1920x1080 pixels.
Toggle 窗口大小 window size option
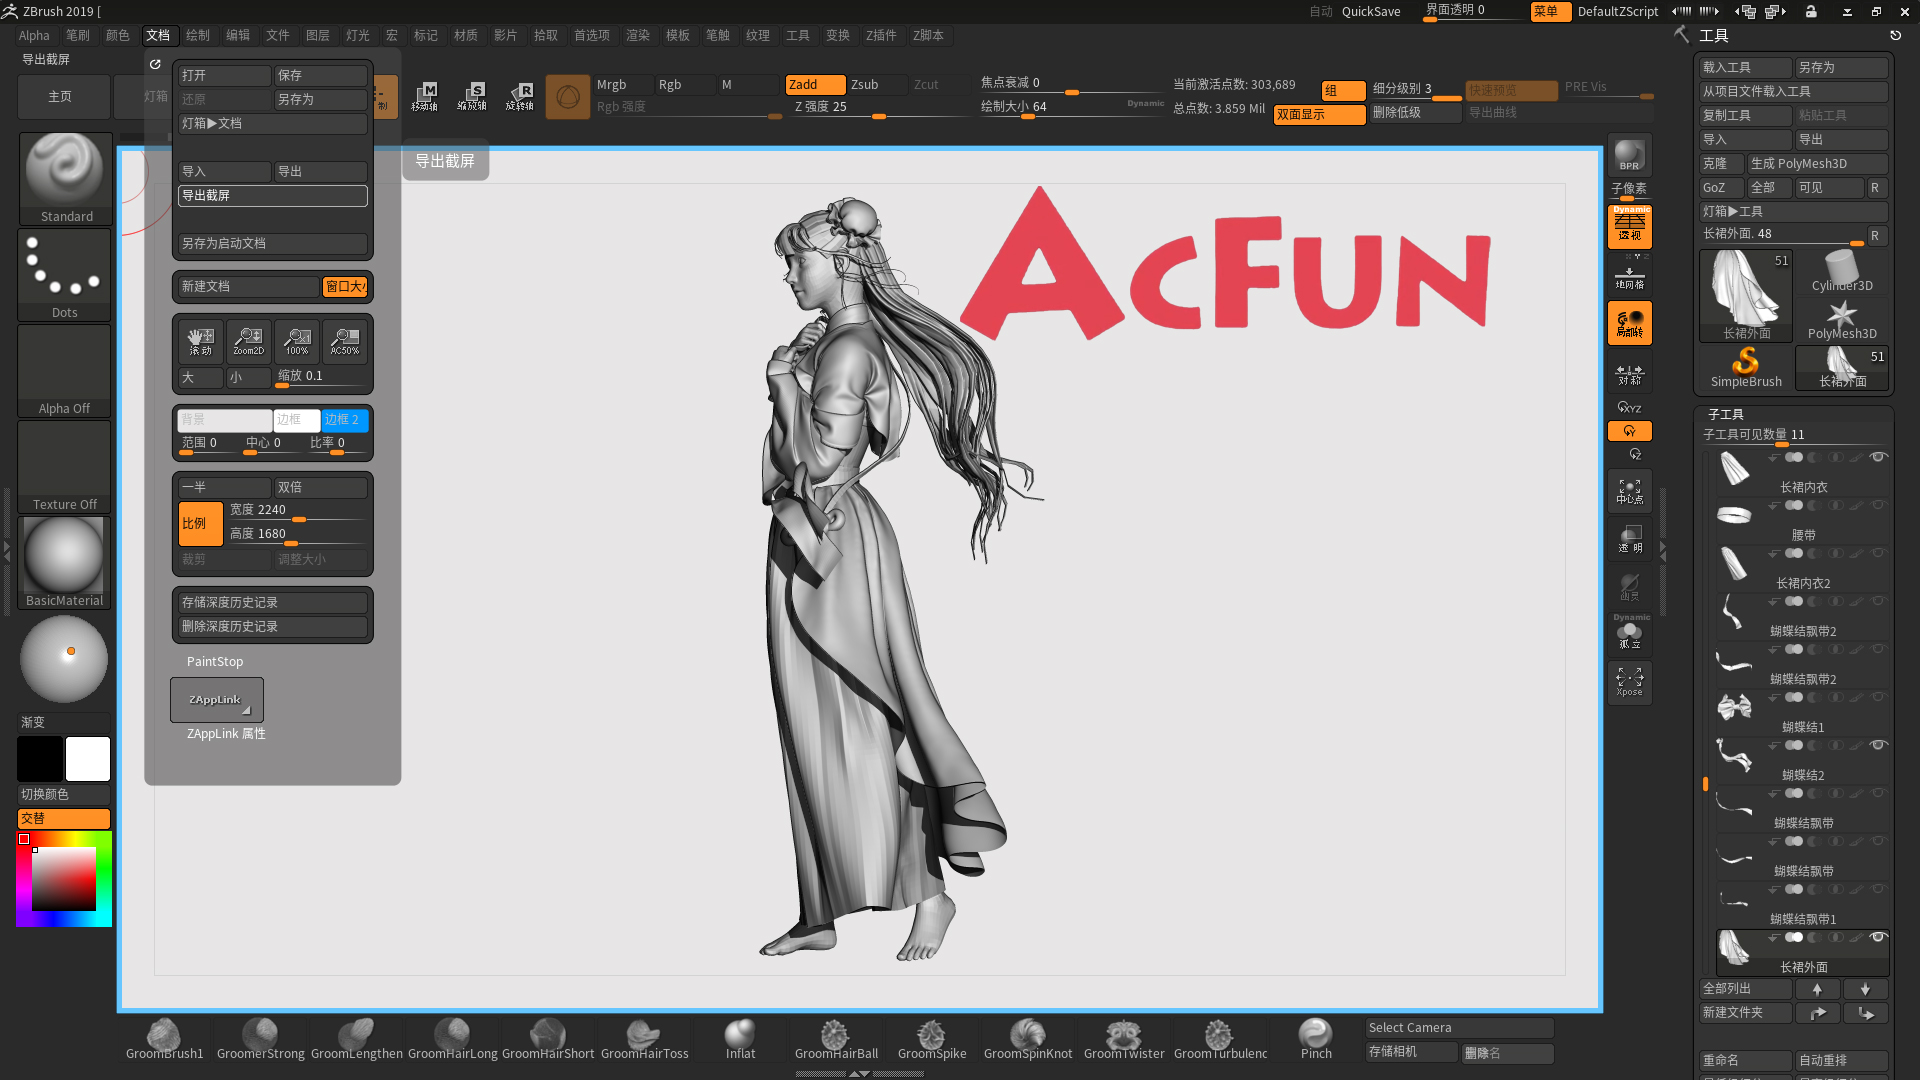click(346, 287)
